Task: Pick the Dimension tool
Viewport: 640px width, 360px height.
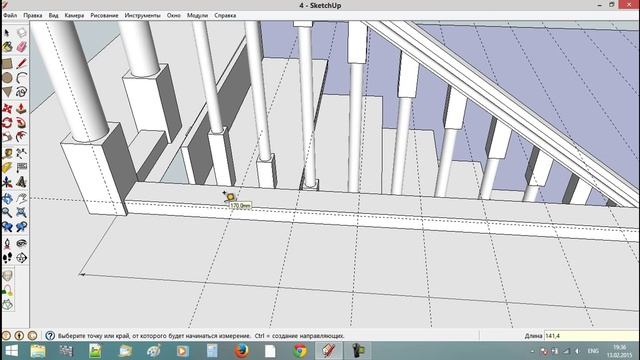Action: coord(22,153)
